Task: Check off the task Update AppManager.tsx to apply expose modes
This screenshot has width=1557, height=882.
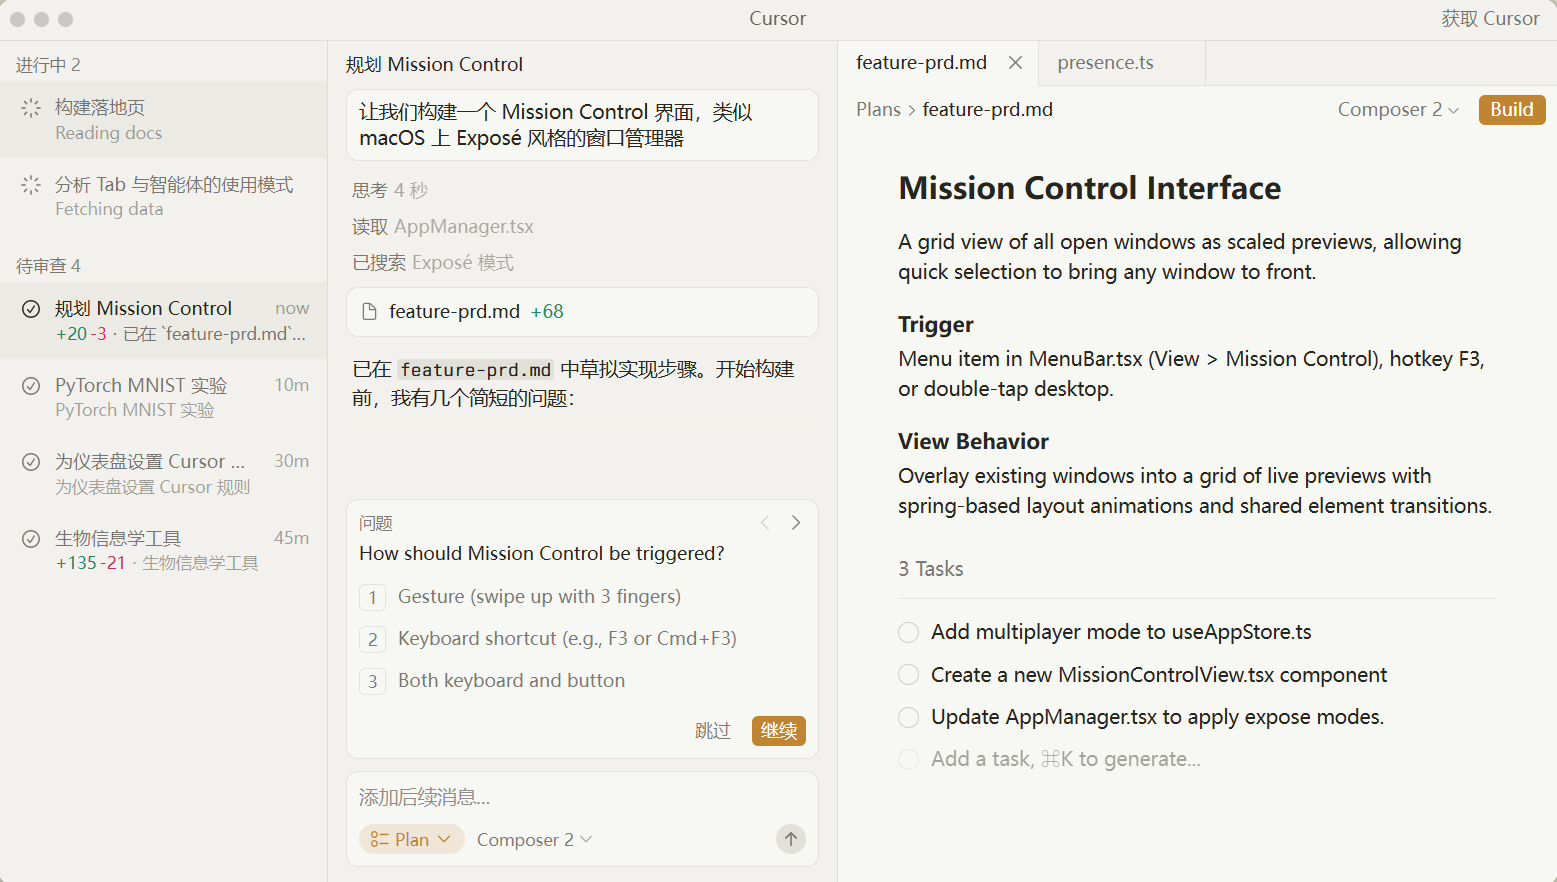Action: click(908, 717)
